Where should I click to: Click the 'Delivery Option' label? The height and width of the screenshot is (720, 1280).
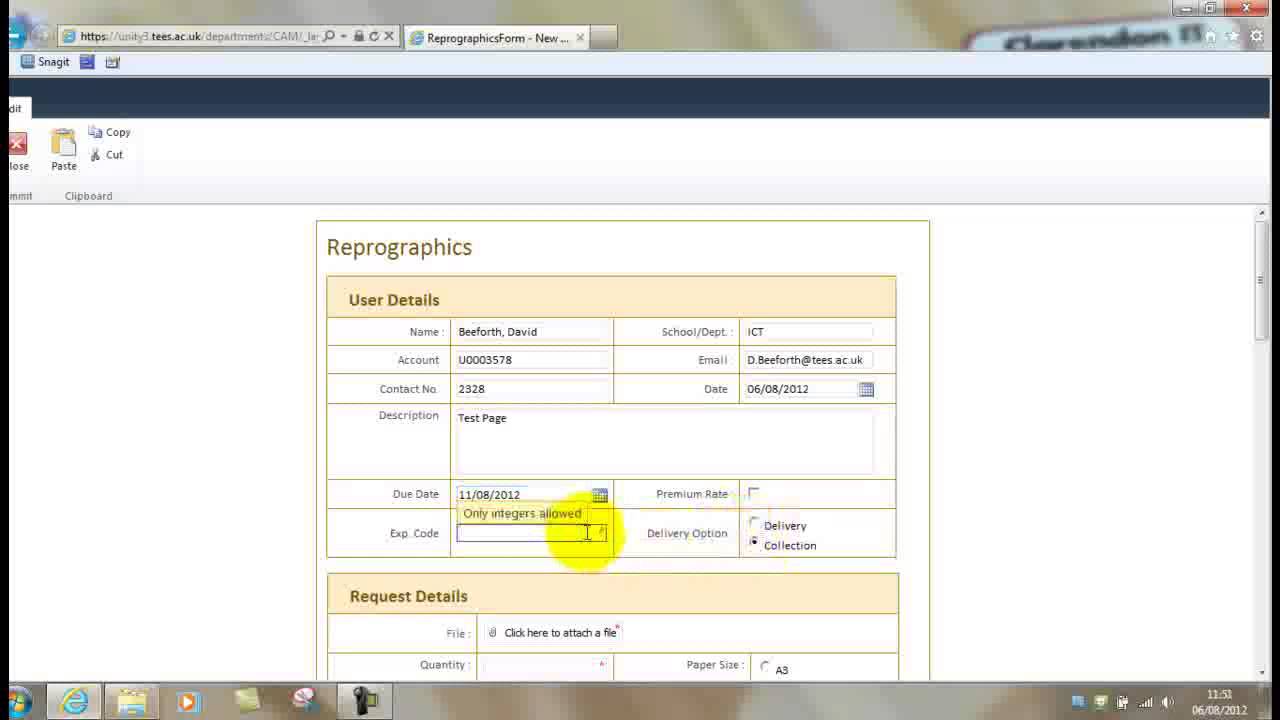point(687,534)
